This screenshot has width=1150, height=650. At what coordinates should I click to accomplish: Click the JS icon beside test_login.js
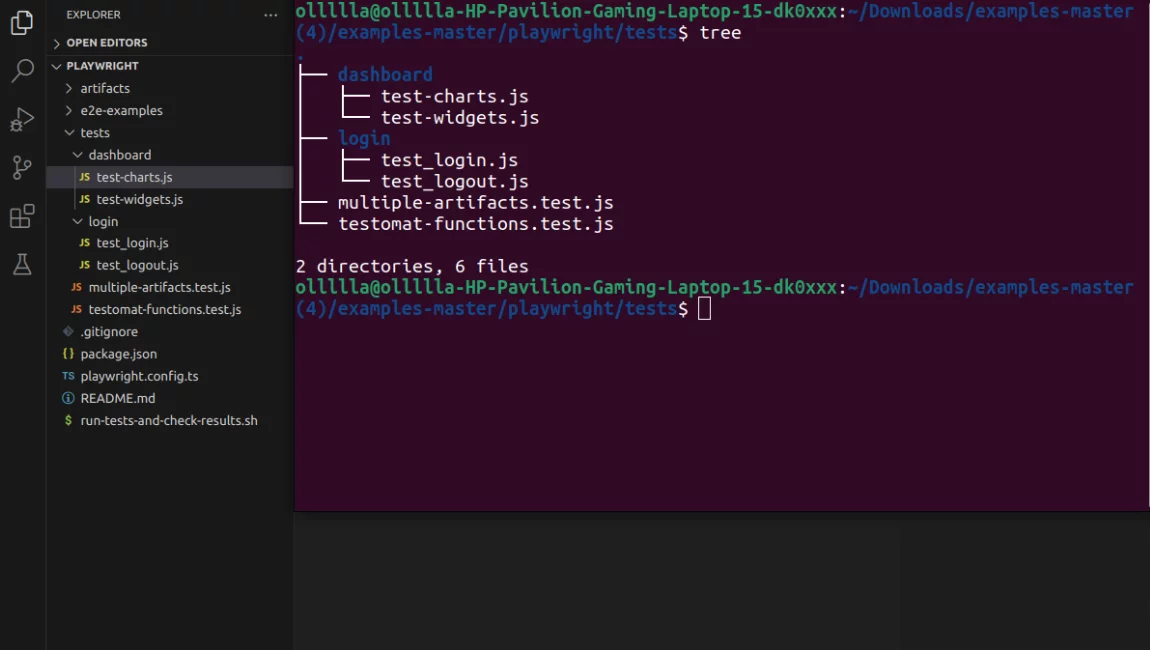point(85,243)
